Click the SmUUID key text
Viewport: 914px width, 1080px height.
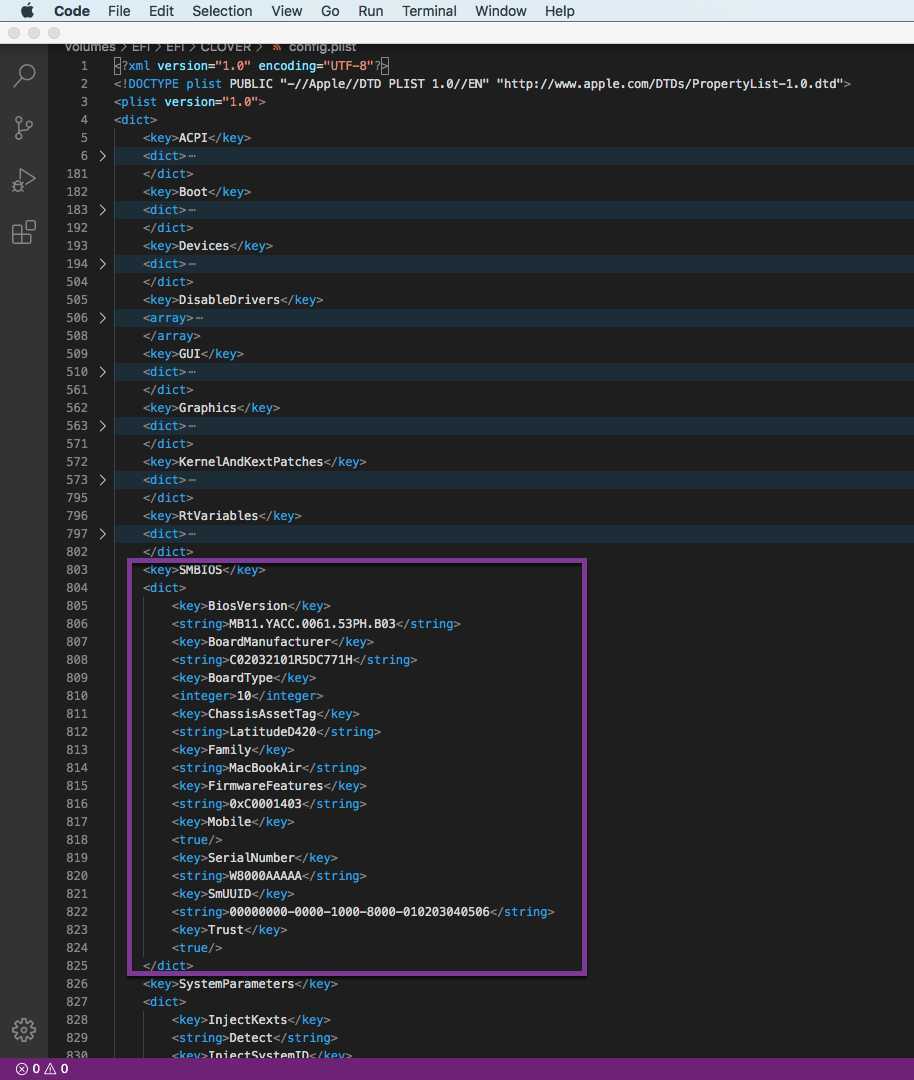(229, 893)
